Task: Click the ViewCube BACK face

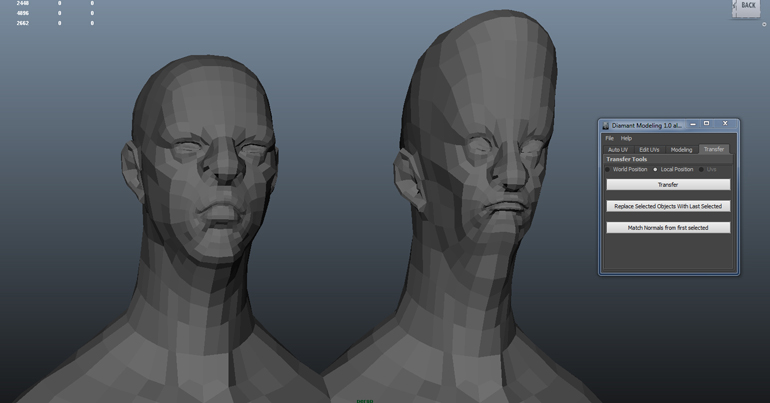Action: point(747,6)
